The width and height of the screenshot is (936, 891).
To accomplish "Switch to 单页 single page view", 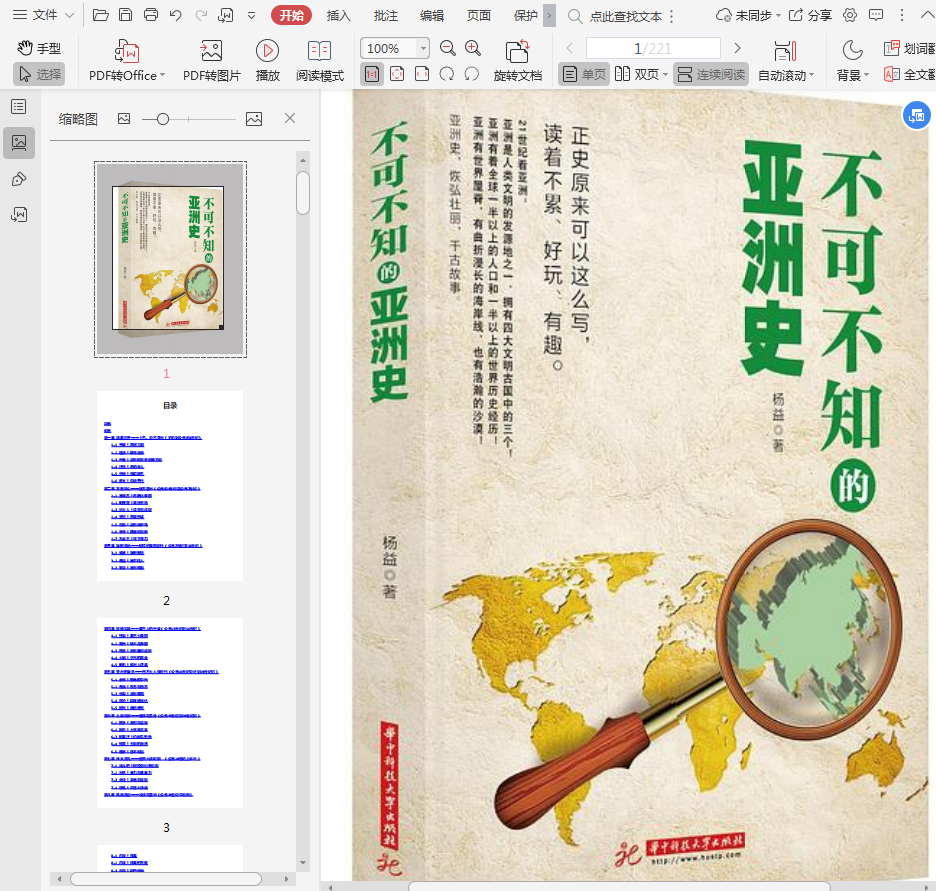I will pyautogui.click(x=584, y=75).
